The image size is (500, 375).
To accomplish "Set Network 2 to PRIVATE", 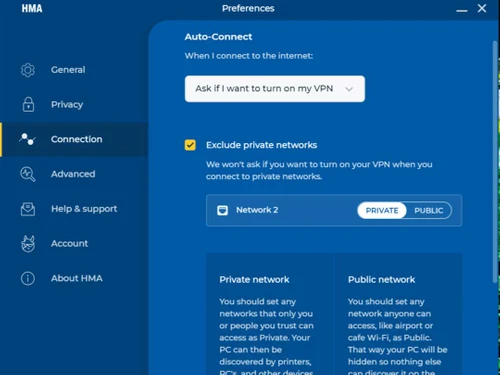I will [382, 211].
